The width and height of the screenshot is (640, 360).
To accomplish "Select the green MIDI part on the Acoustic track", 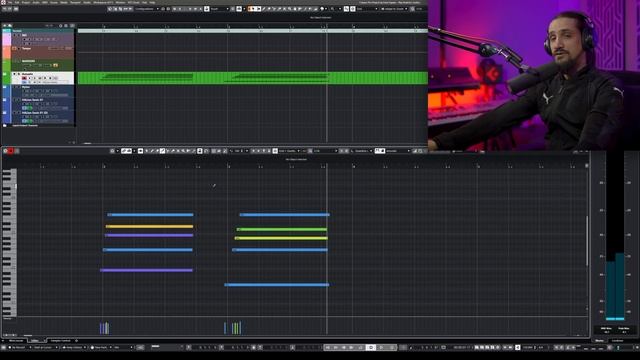I will tap(253, 78).
